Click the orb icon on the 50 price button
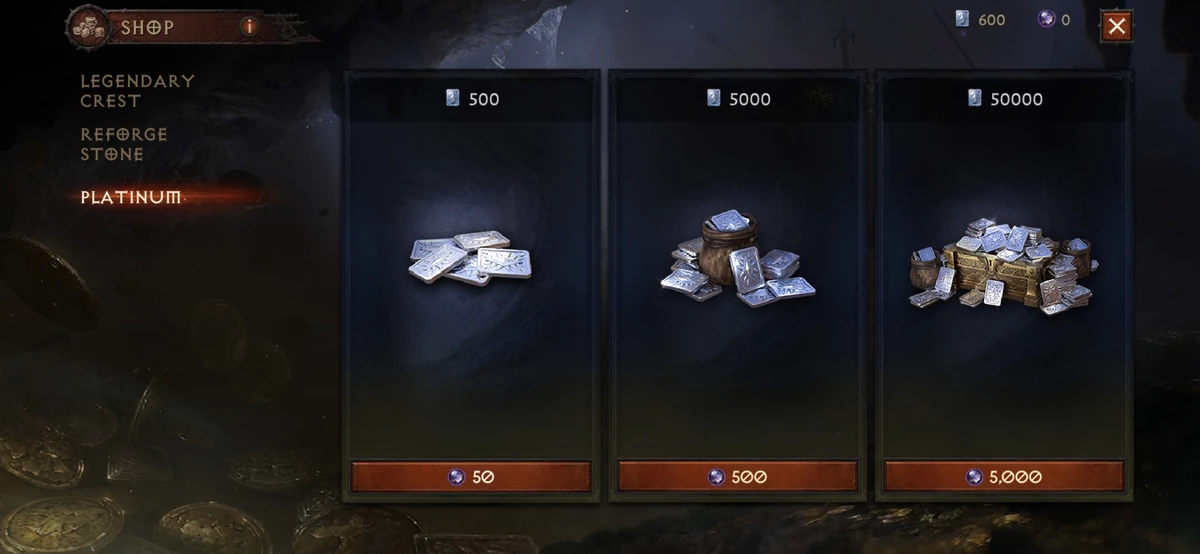 (456, 477)
